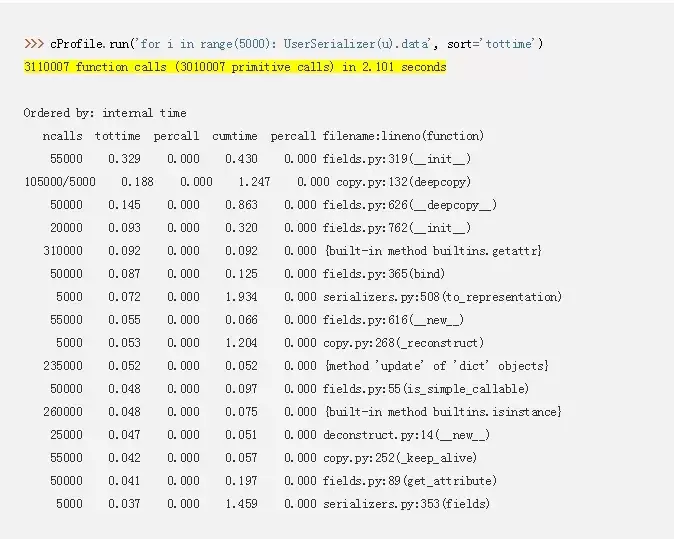Click the tottime column header
Viewport: 674px width, 539px height.
pyautogui.click(x=118, y=136)
